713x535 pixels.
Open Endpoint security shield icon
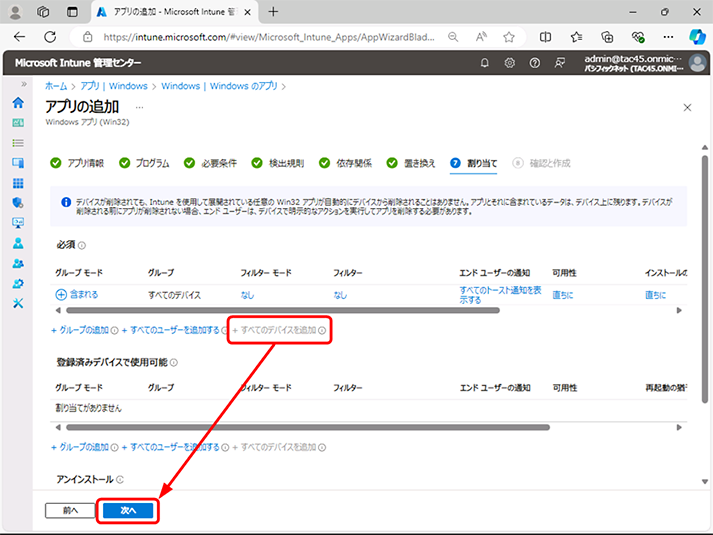[18, 203]
